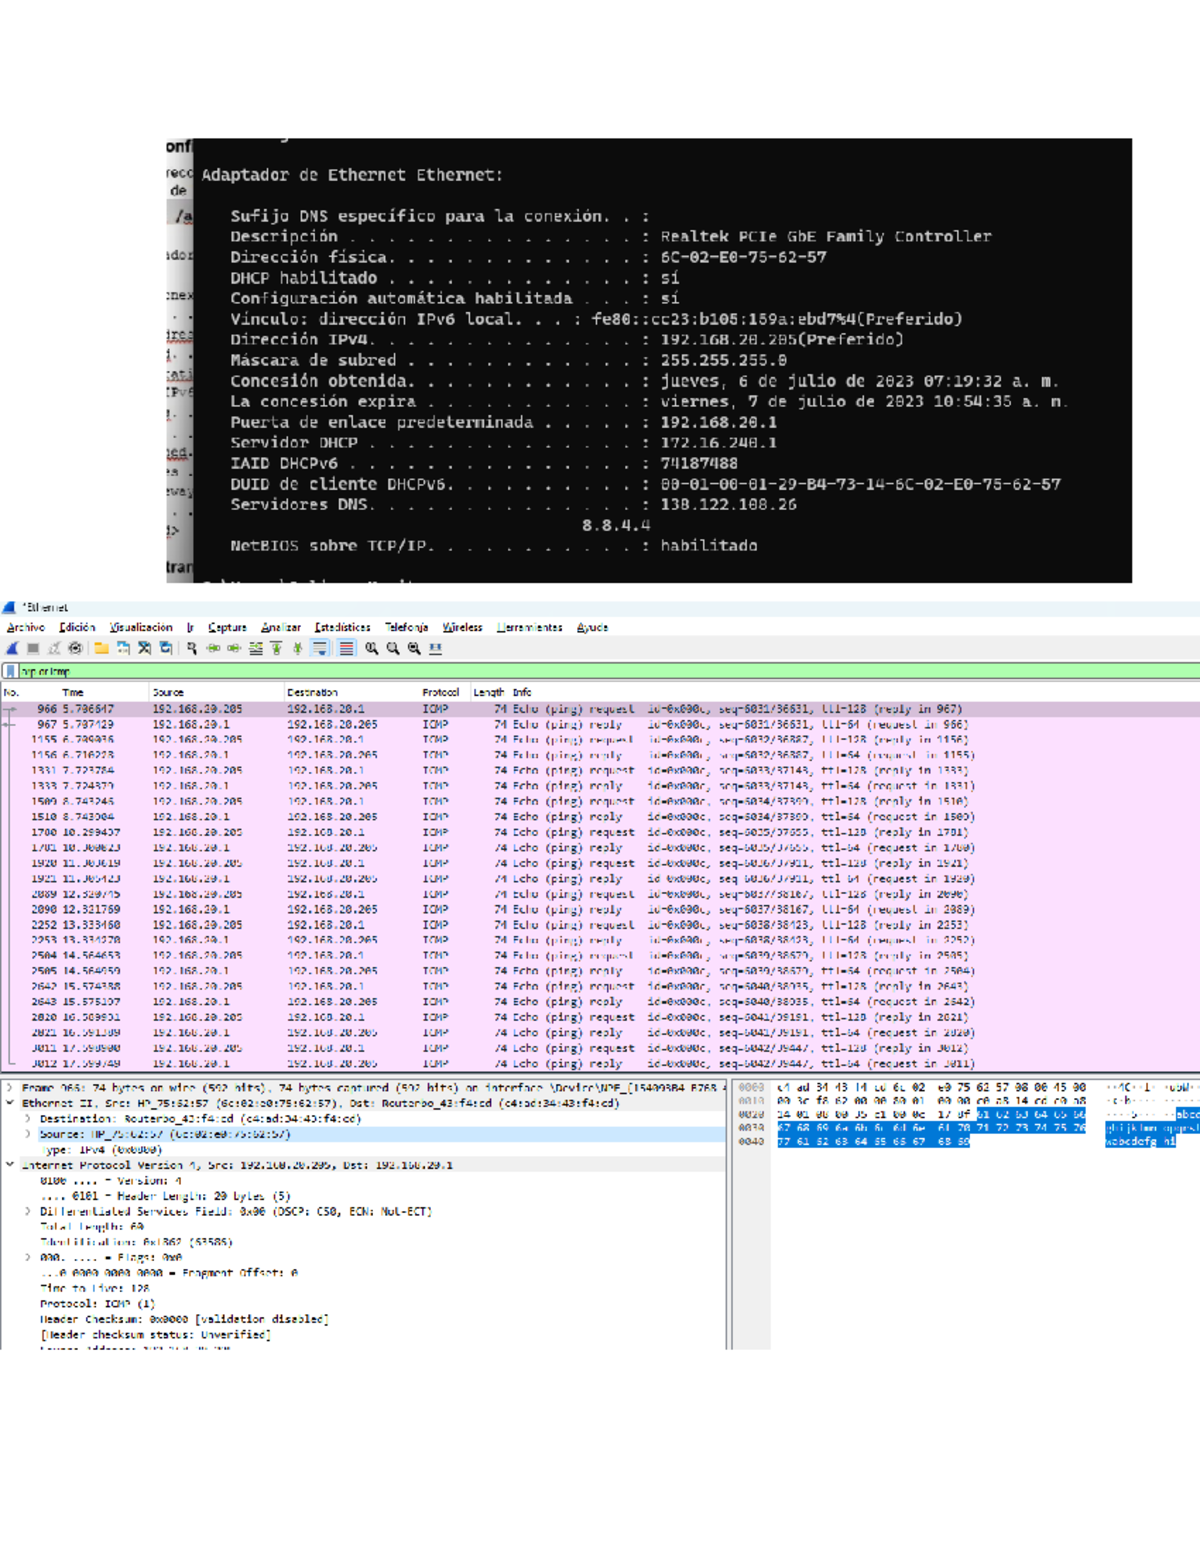Toggle packet colorization rules button
Image resolution: width=1200 pixels, height=1553 pixels.
click(x=346, y=648)
